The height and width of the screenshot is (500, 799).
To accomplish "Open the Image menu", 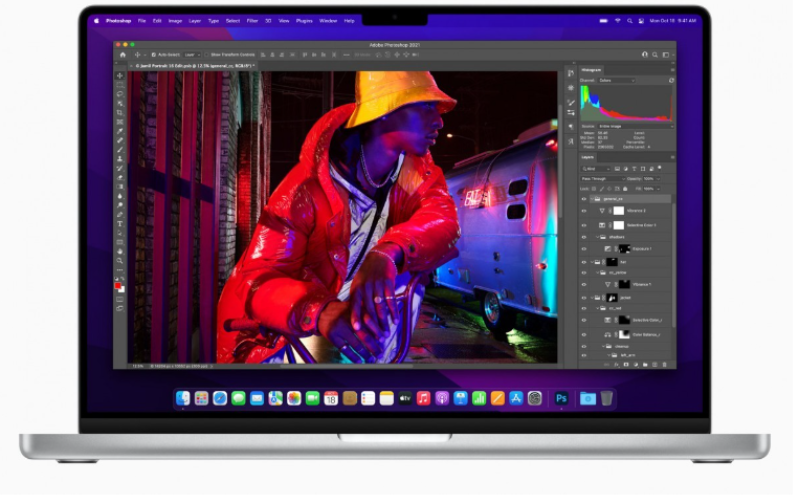I will click(175, 21).
